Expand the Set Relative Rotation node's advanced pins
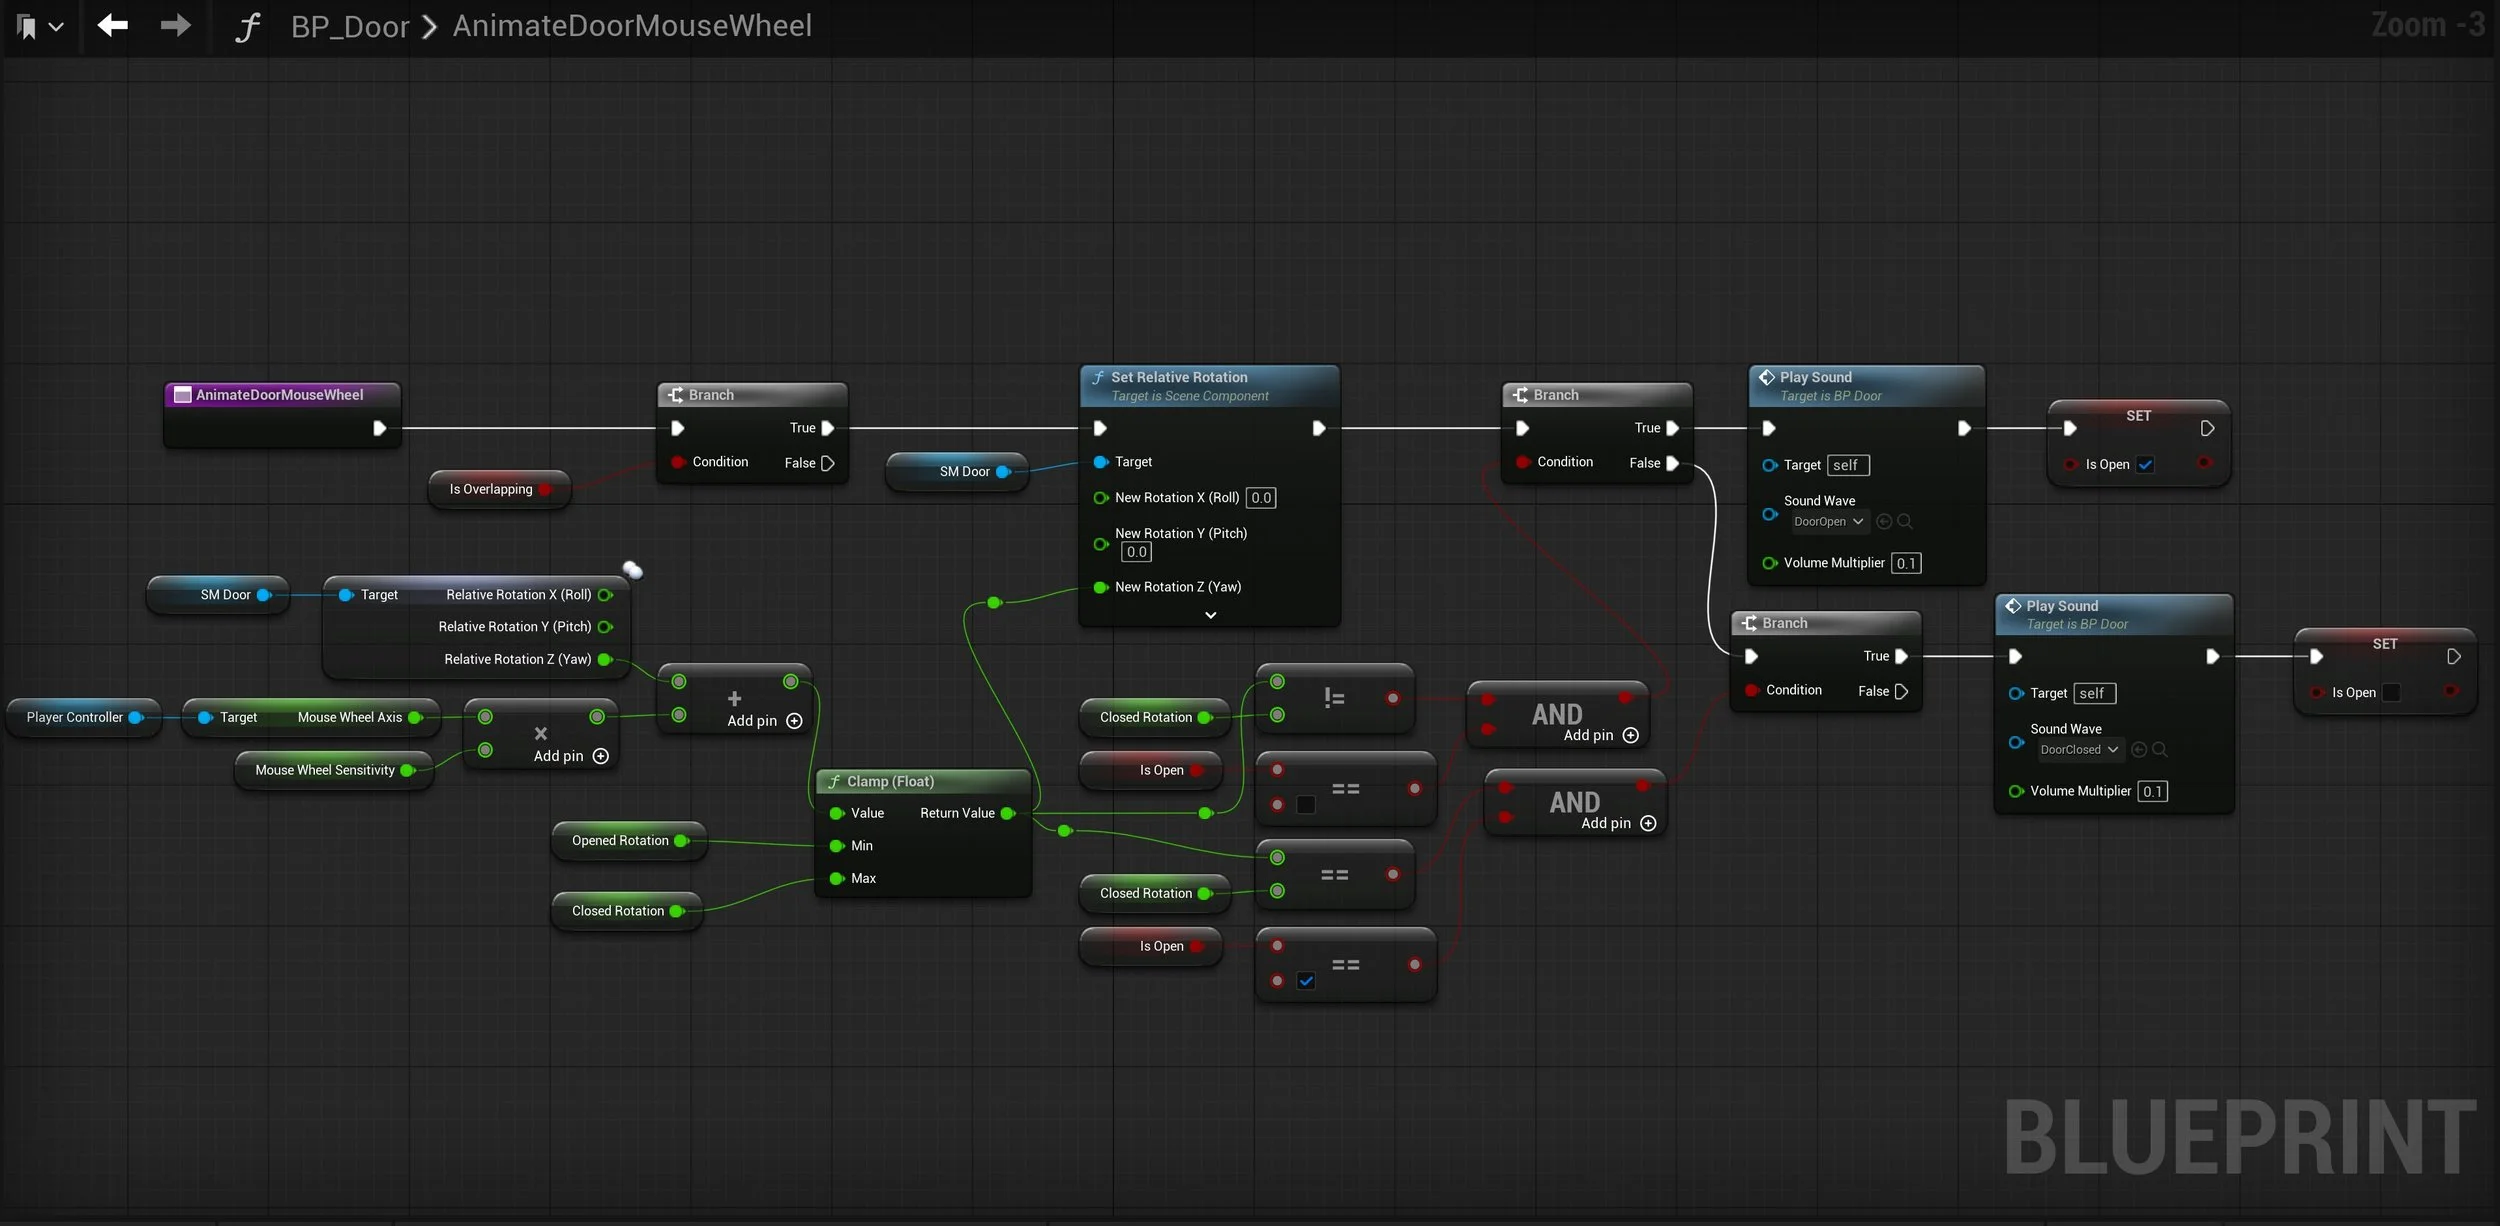2500x1226 pixels. [1210, 615]
